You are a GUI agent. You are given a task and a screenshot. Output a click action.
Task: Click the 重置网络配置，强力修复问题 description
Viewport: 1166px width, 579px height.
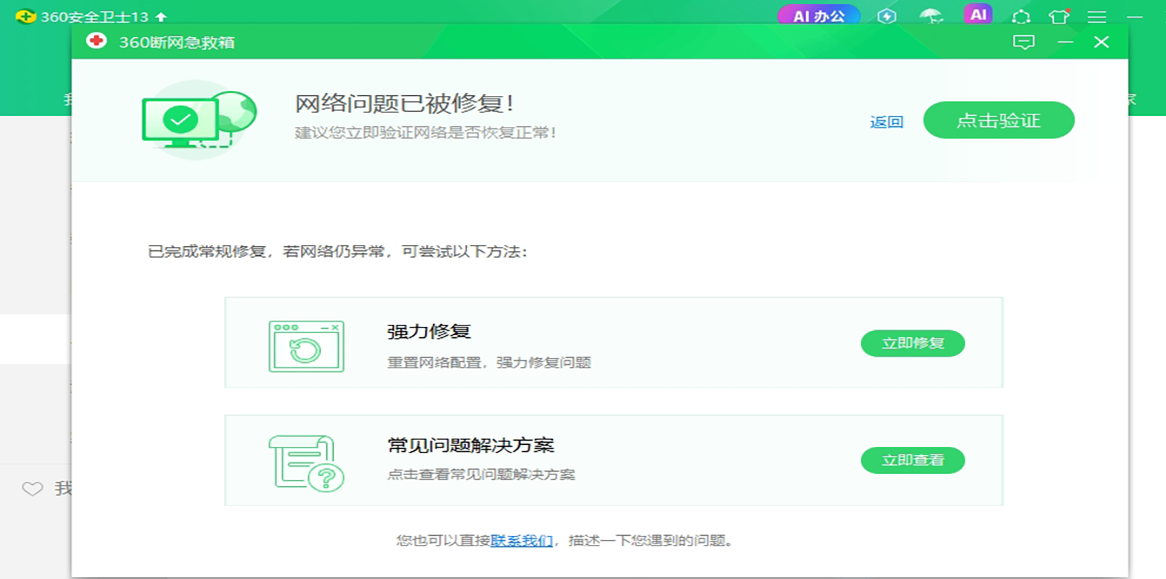pyautogui.click(x=489, y=363)
